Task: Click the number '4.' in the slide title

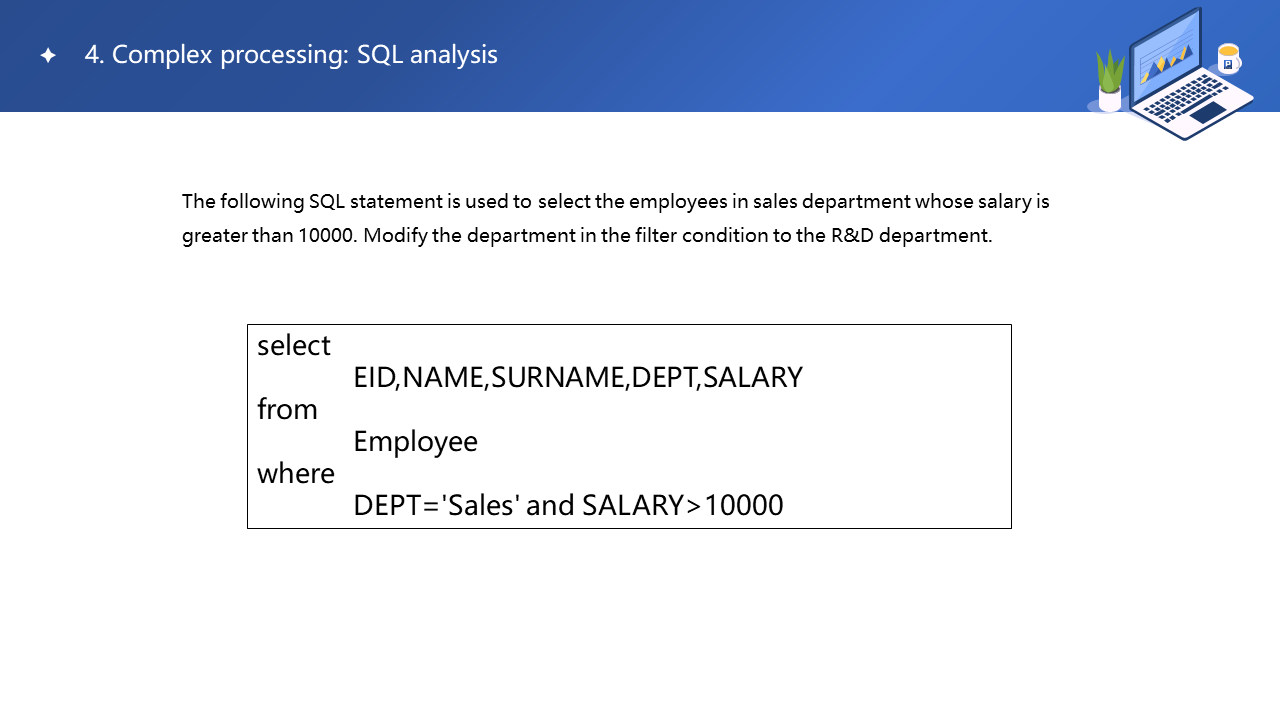Action: click(94, 55)
